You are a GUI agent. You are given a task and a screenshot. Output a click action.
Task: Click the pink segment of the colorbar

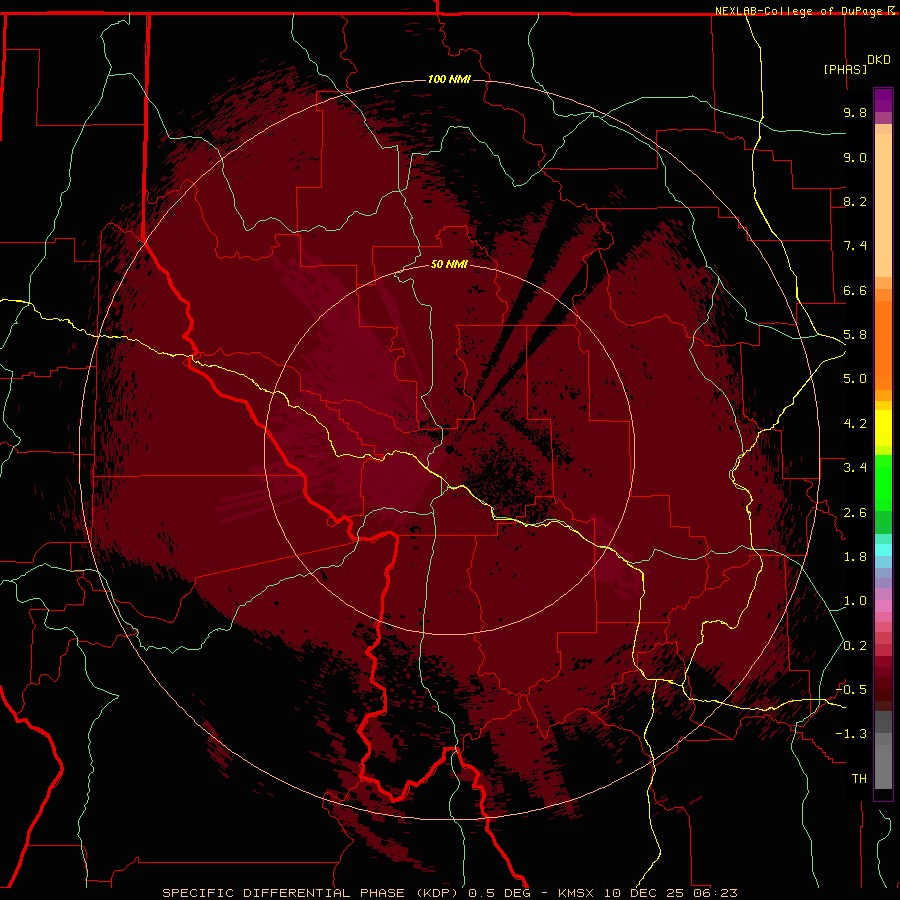[883, 606]
